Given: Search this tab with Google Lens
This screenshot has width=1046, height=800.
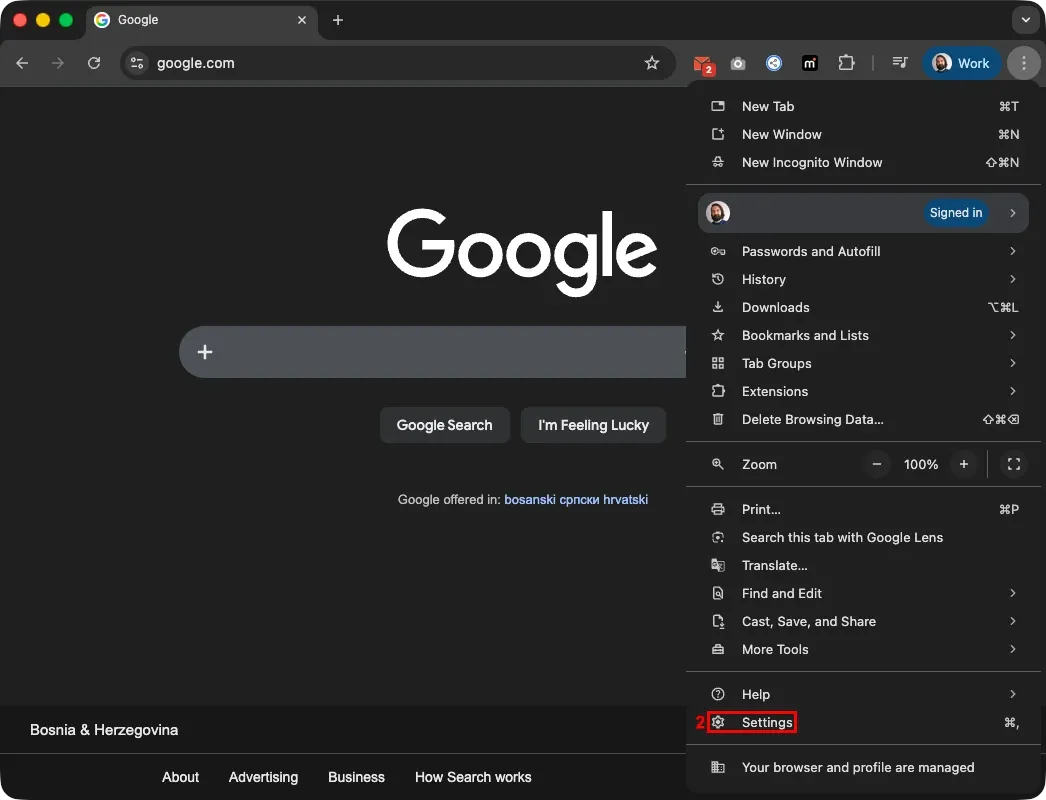Looking at the screenshot, I should point(863,538).
